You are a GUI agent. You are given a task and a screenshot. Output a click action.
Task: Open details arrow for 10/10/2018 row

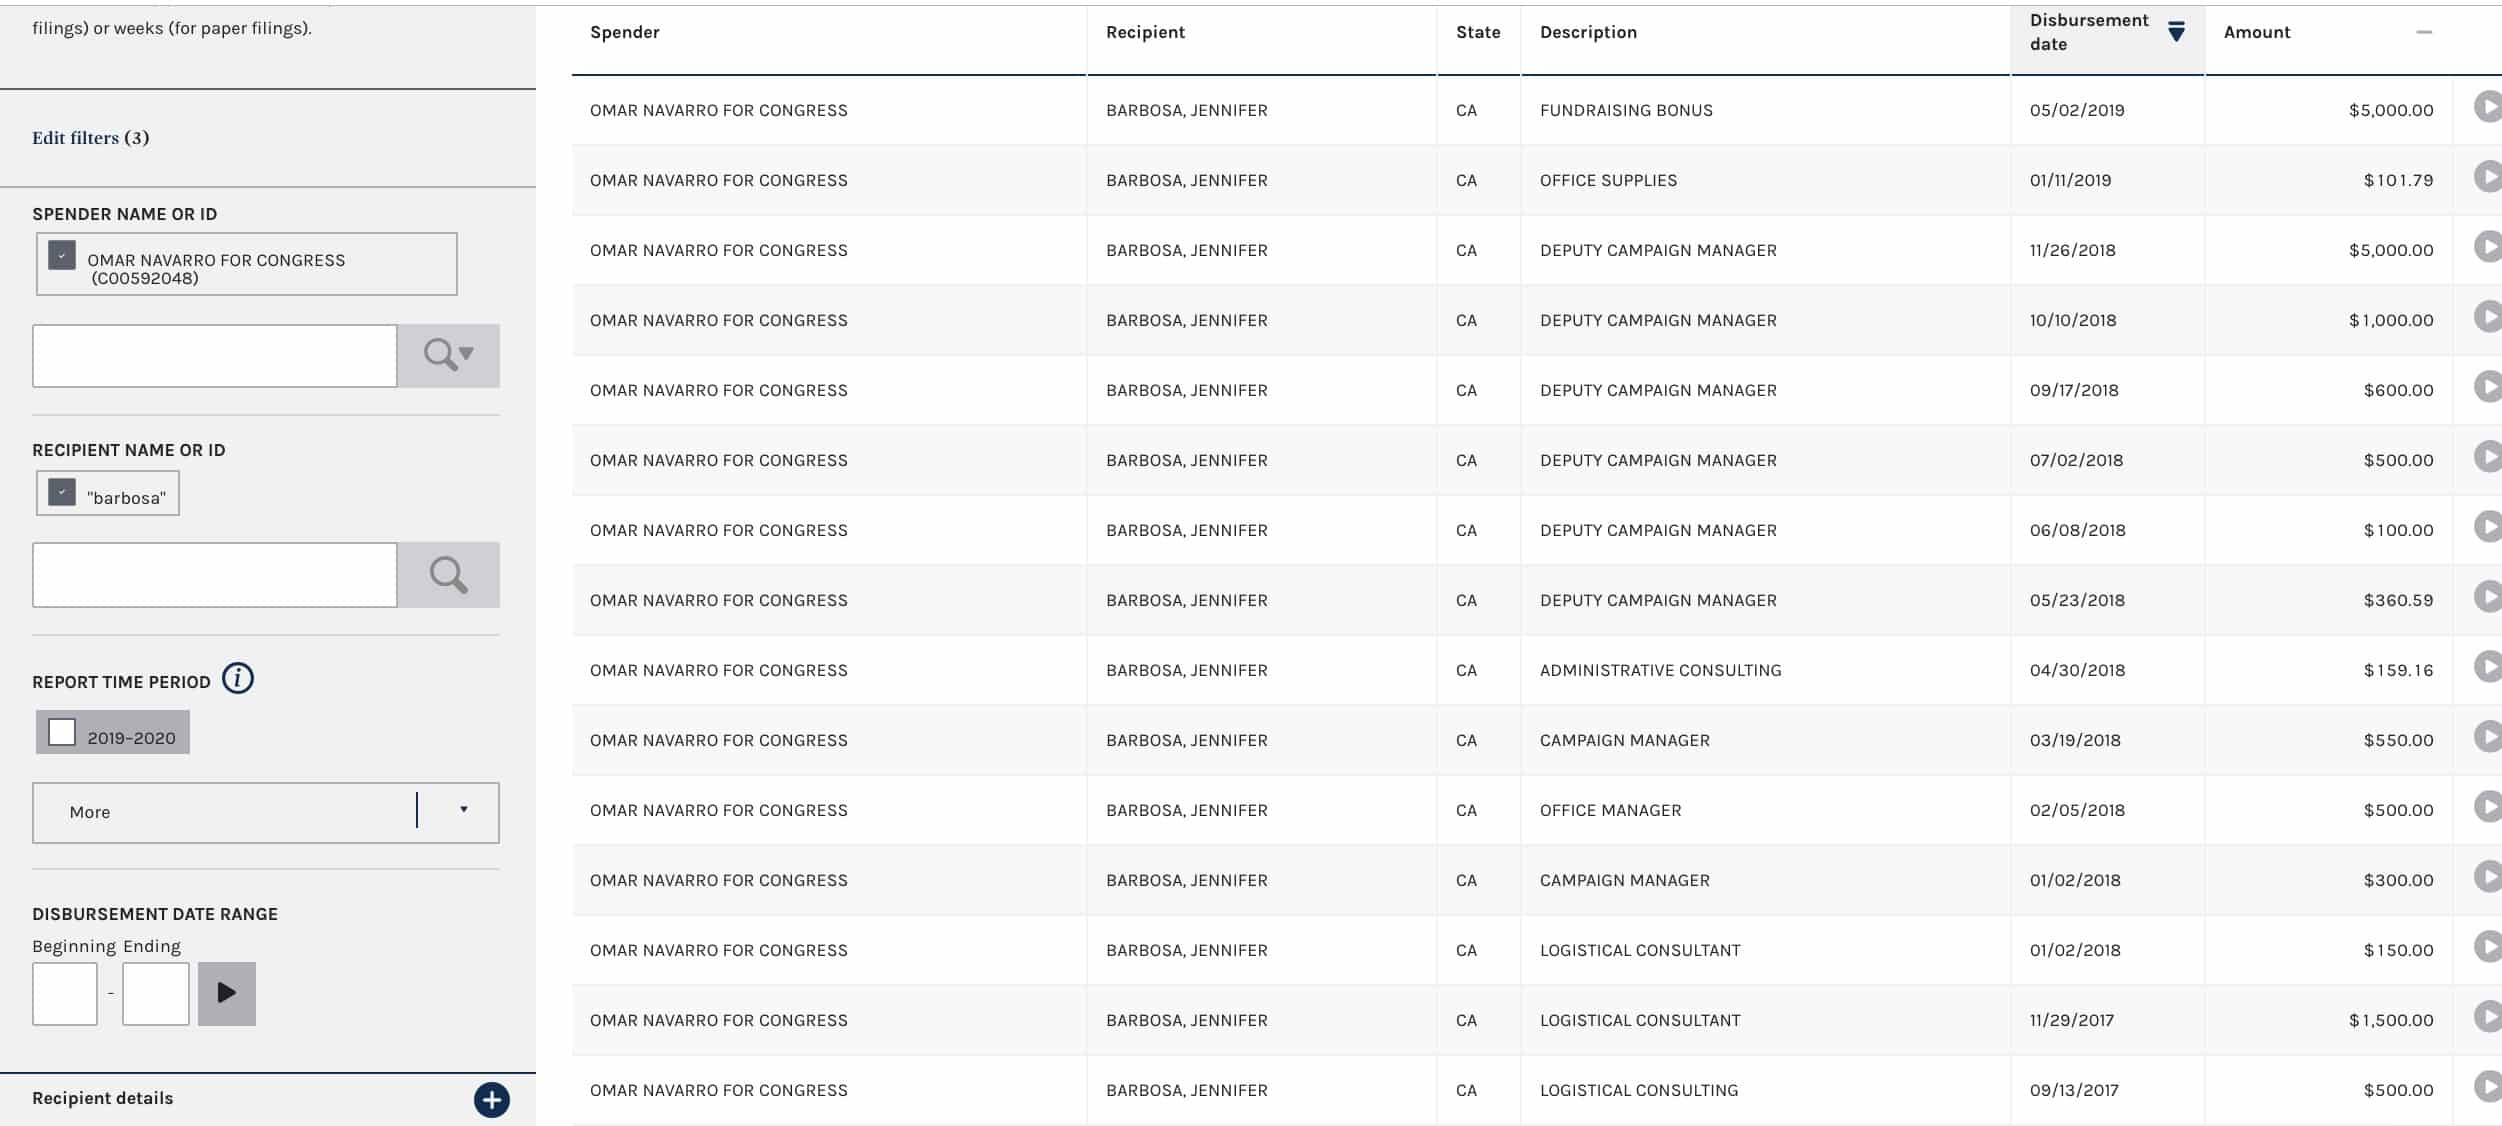point(2488,316)
